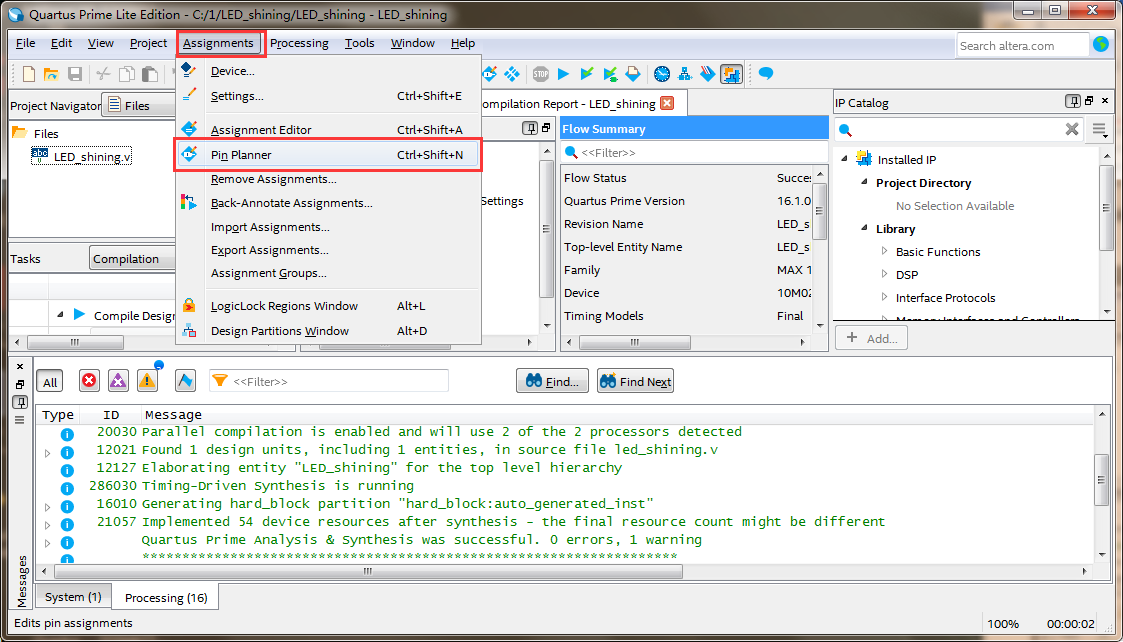
Task: Expand the Interface Protocols category
Action: (885, 297)
